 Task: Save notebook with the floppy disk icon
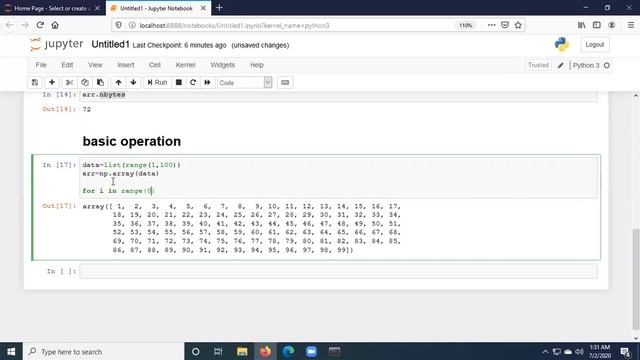tap(35, 82)
